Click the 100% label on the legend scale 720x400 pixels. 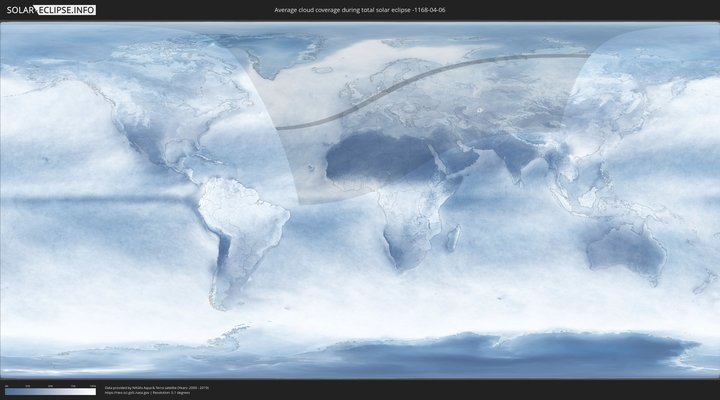(x=93, y=386)
